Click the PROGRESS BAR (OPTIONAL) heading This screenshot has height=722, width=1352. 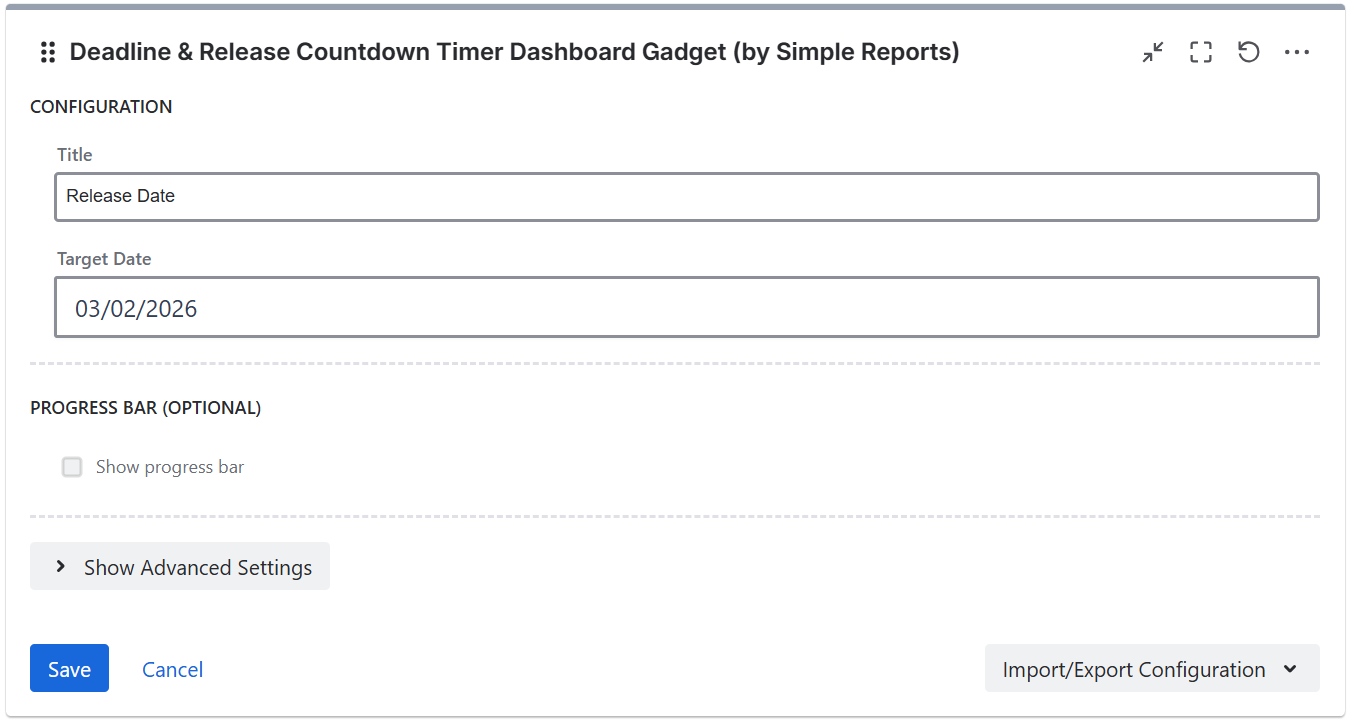[x=146, y=408]
